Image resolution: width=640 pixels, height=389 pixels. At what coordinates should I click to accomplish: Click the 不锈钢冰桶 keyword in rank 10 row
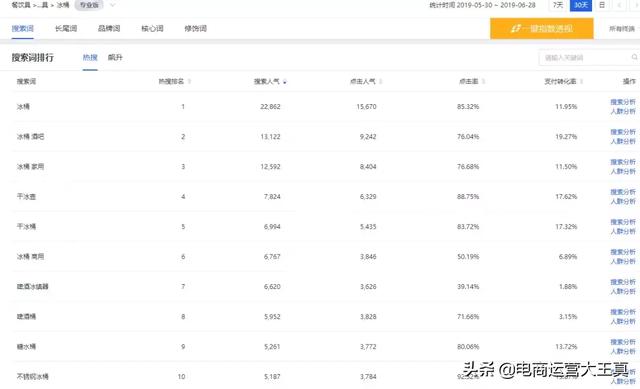[32, 376]
